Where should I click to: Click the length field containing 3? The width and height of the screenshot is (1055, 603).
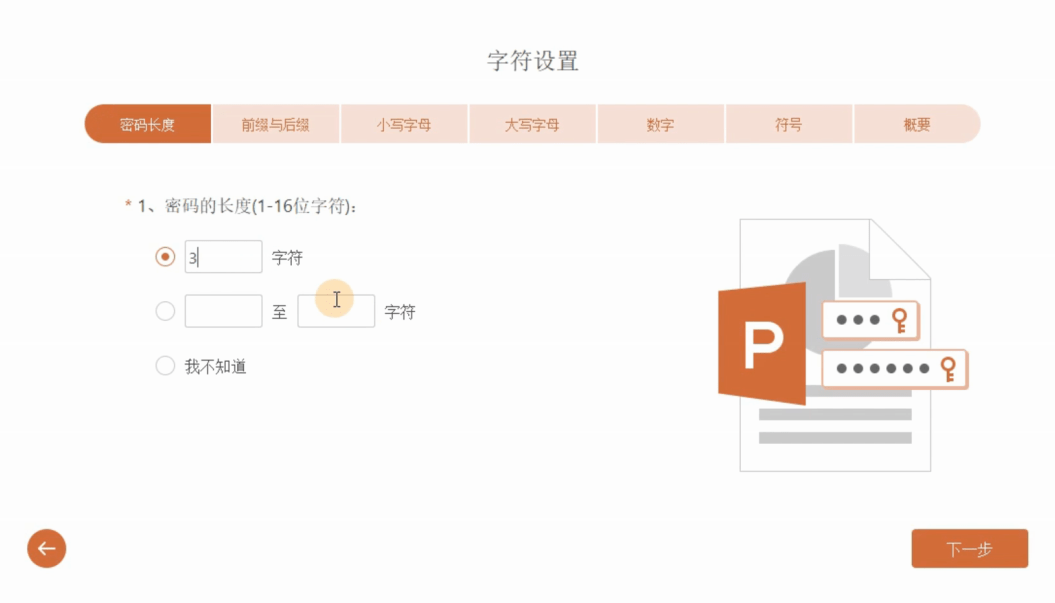(223, 257)
